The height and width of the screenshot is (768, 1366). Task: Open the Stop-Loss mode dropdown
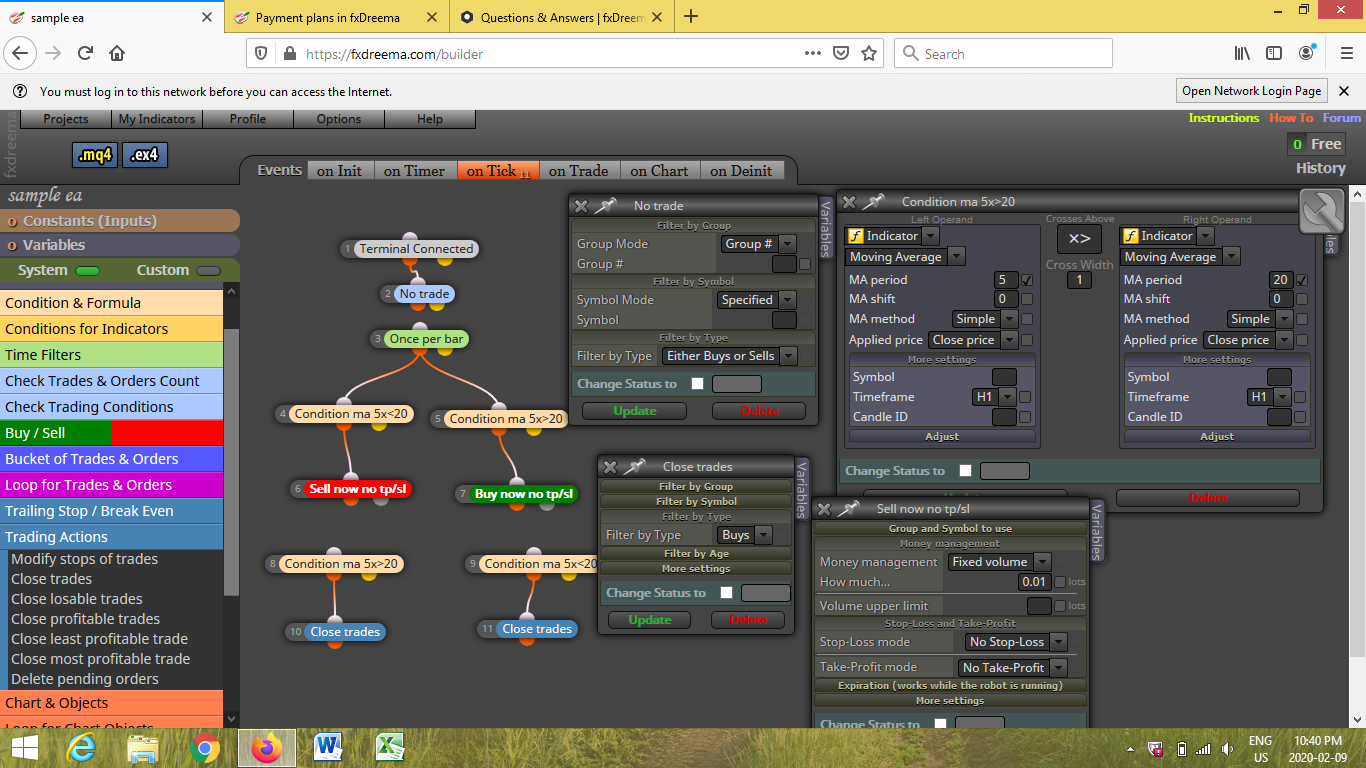1016,642
